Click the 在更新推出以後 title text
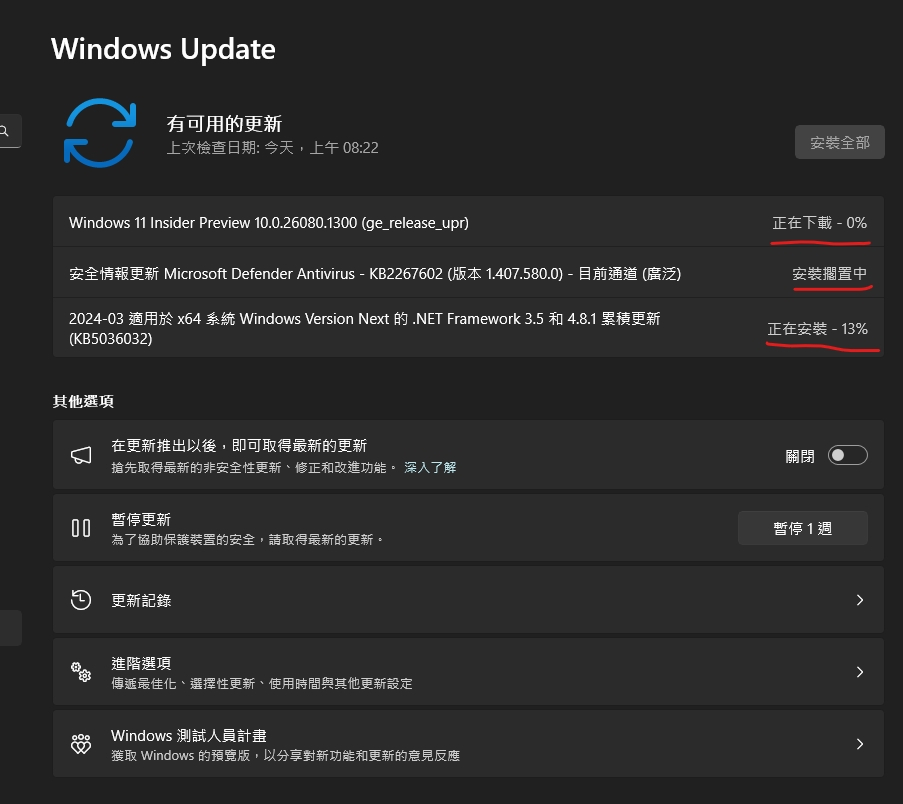903x804 pixels. click(x=239, y=445)
